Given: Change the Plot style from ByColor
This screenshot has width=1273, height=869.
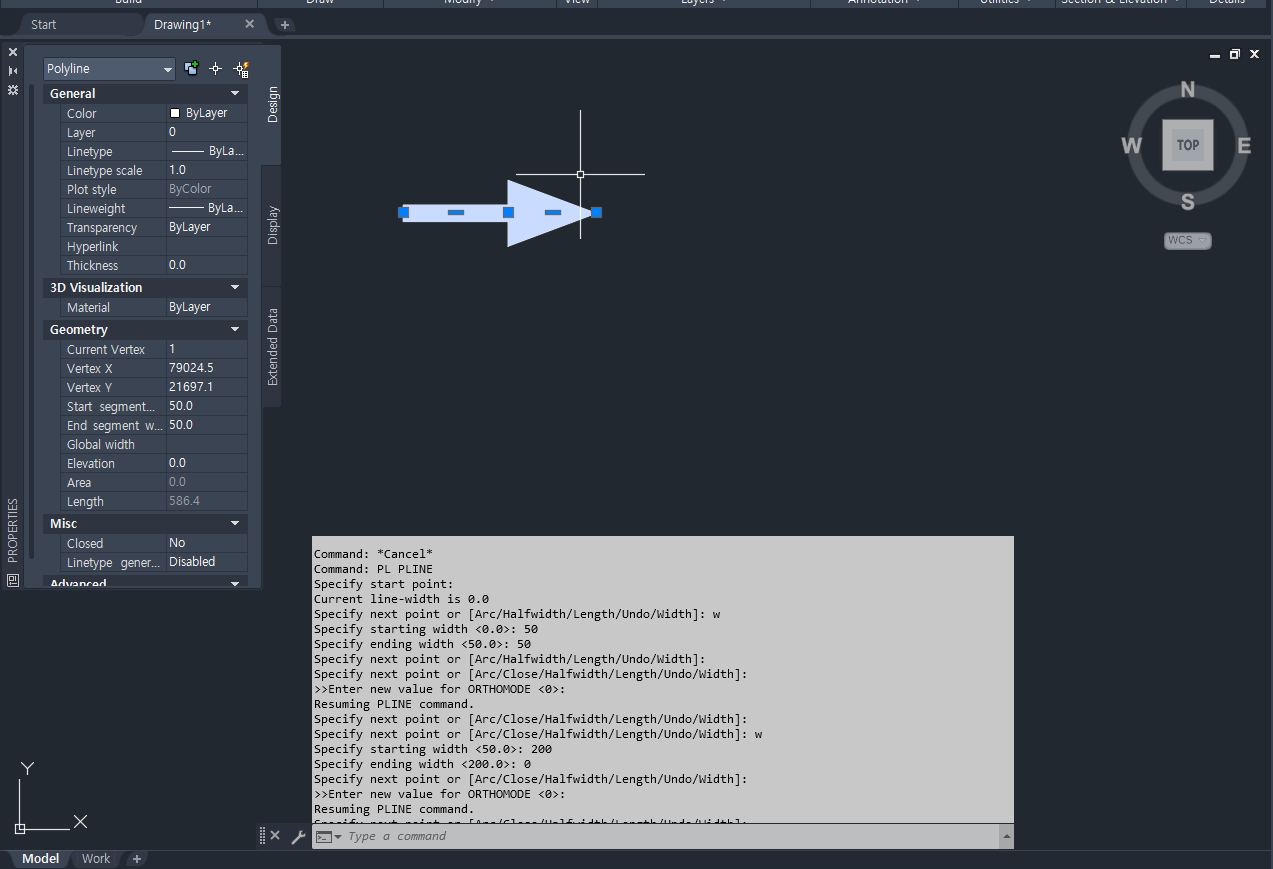Looking at the screenshot, I should pos(205,189).
